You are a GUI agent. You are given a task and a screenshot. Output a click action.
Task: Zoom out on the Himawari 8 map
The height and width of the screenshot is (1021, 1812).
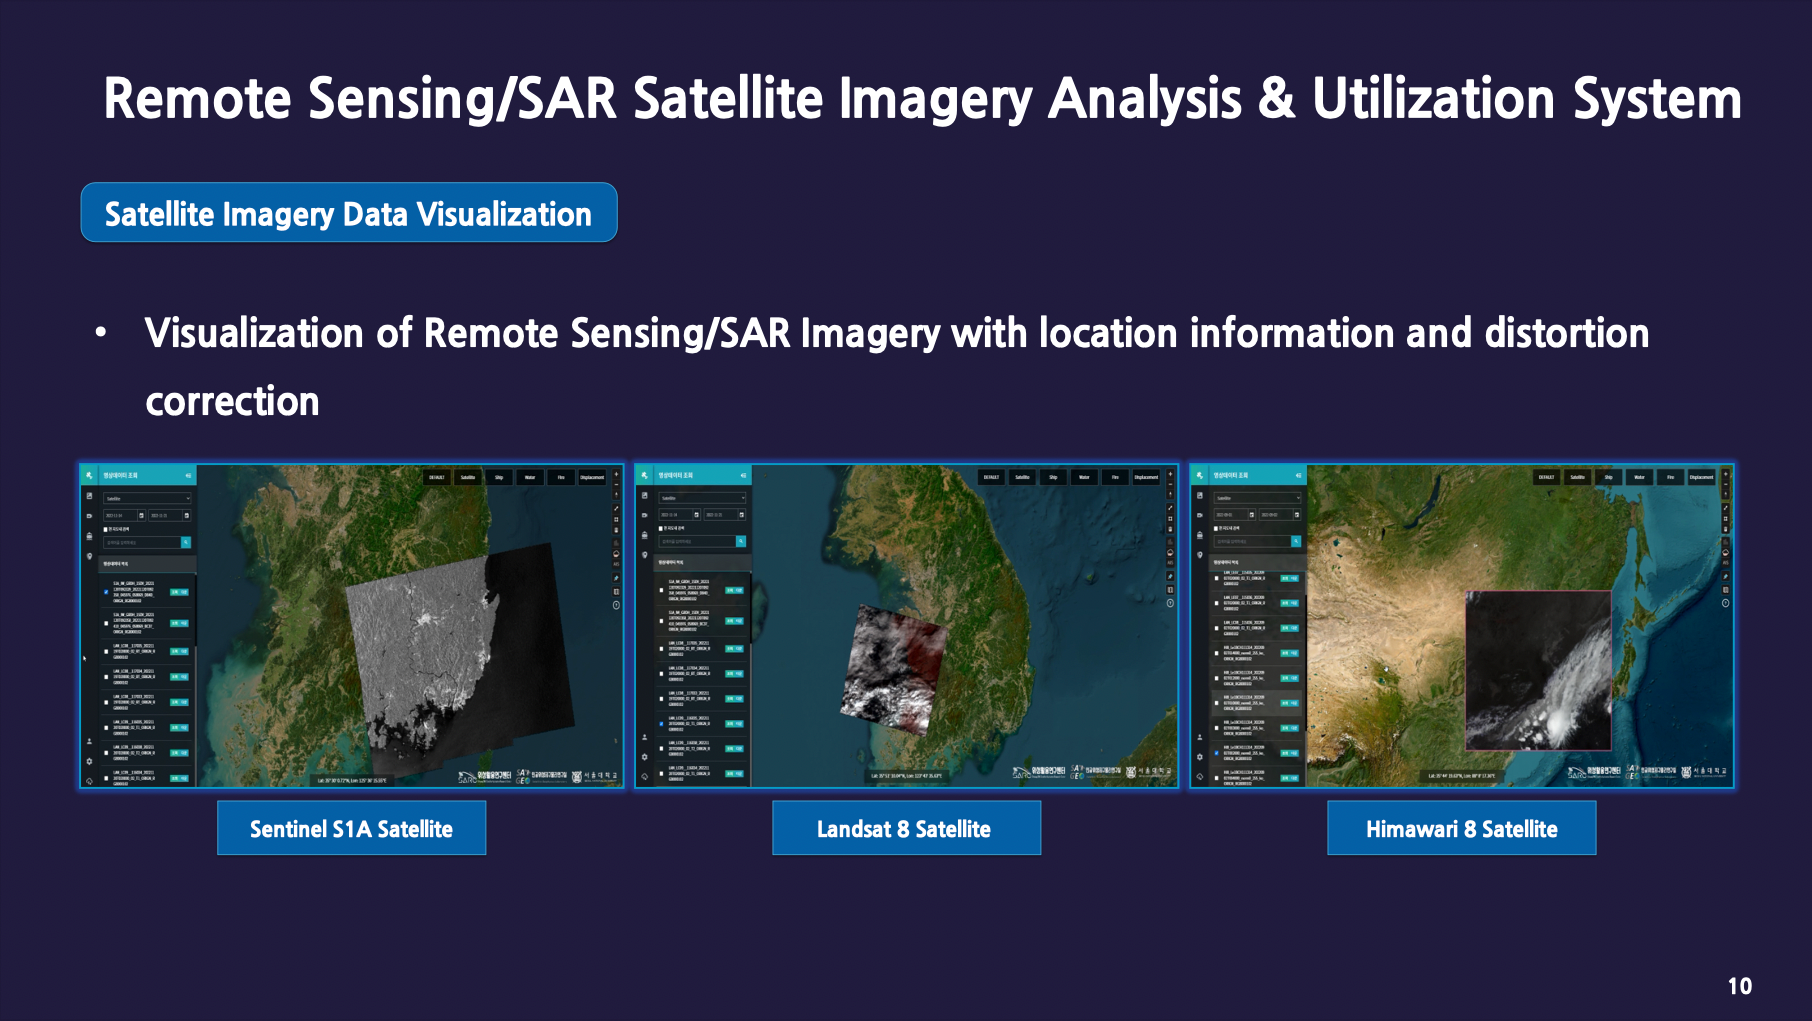(x=1726, y=485)
